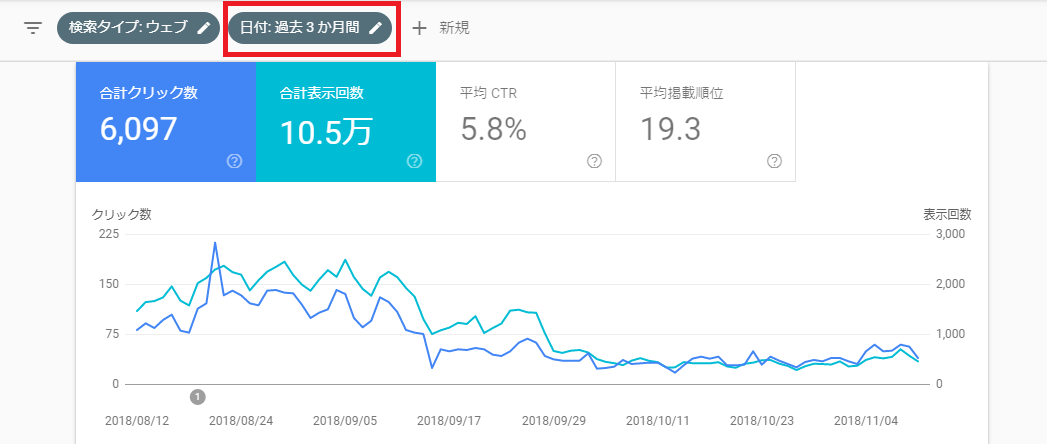The image size is (1047, 444).
Task: Click the 2018/10/23 date label
Action: (x=760, y=421)
